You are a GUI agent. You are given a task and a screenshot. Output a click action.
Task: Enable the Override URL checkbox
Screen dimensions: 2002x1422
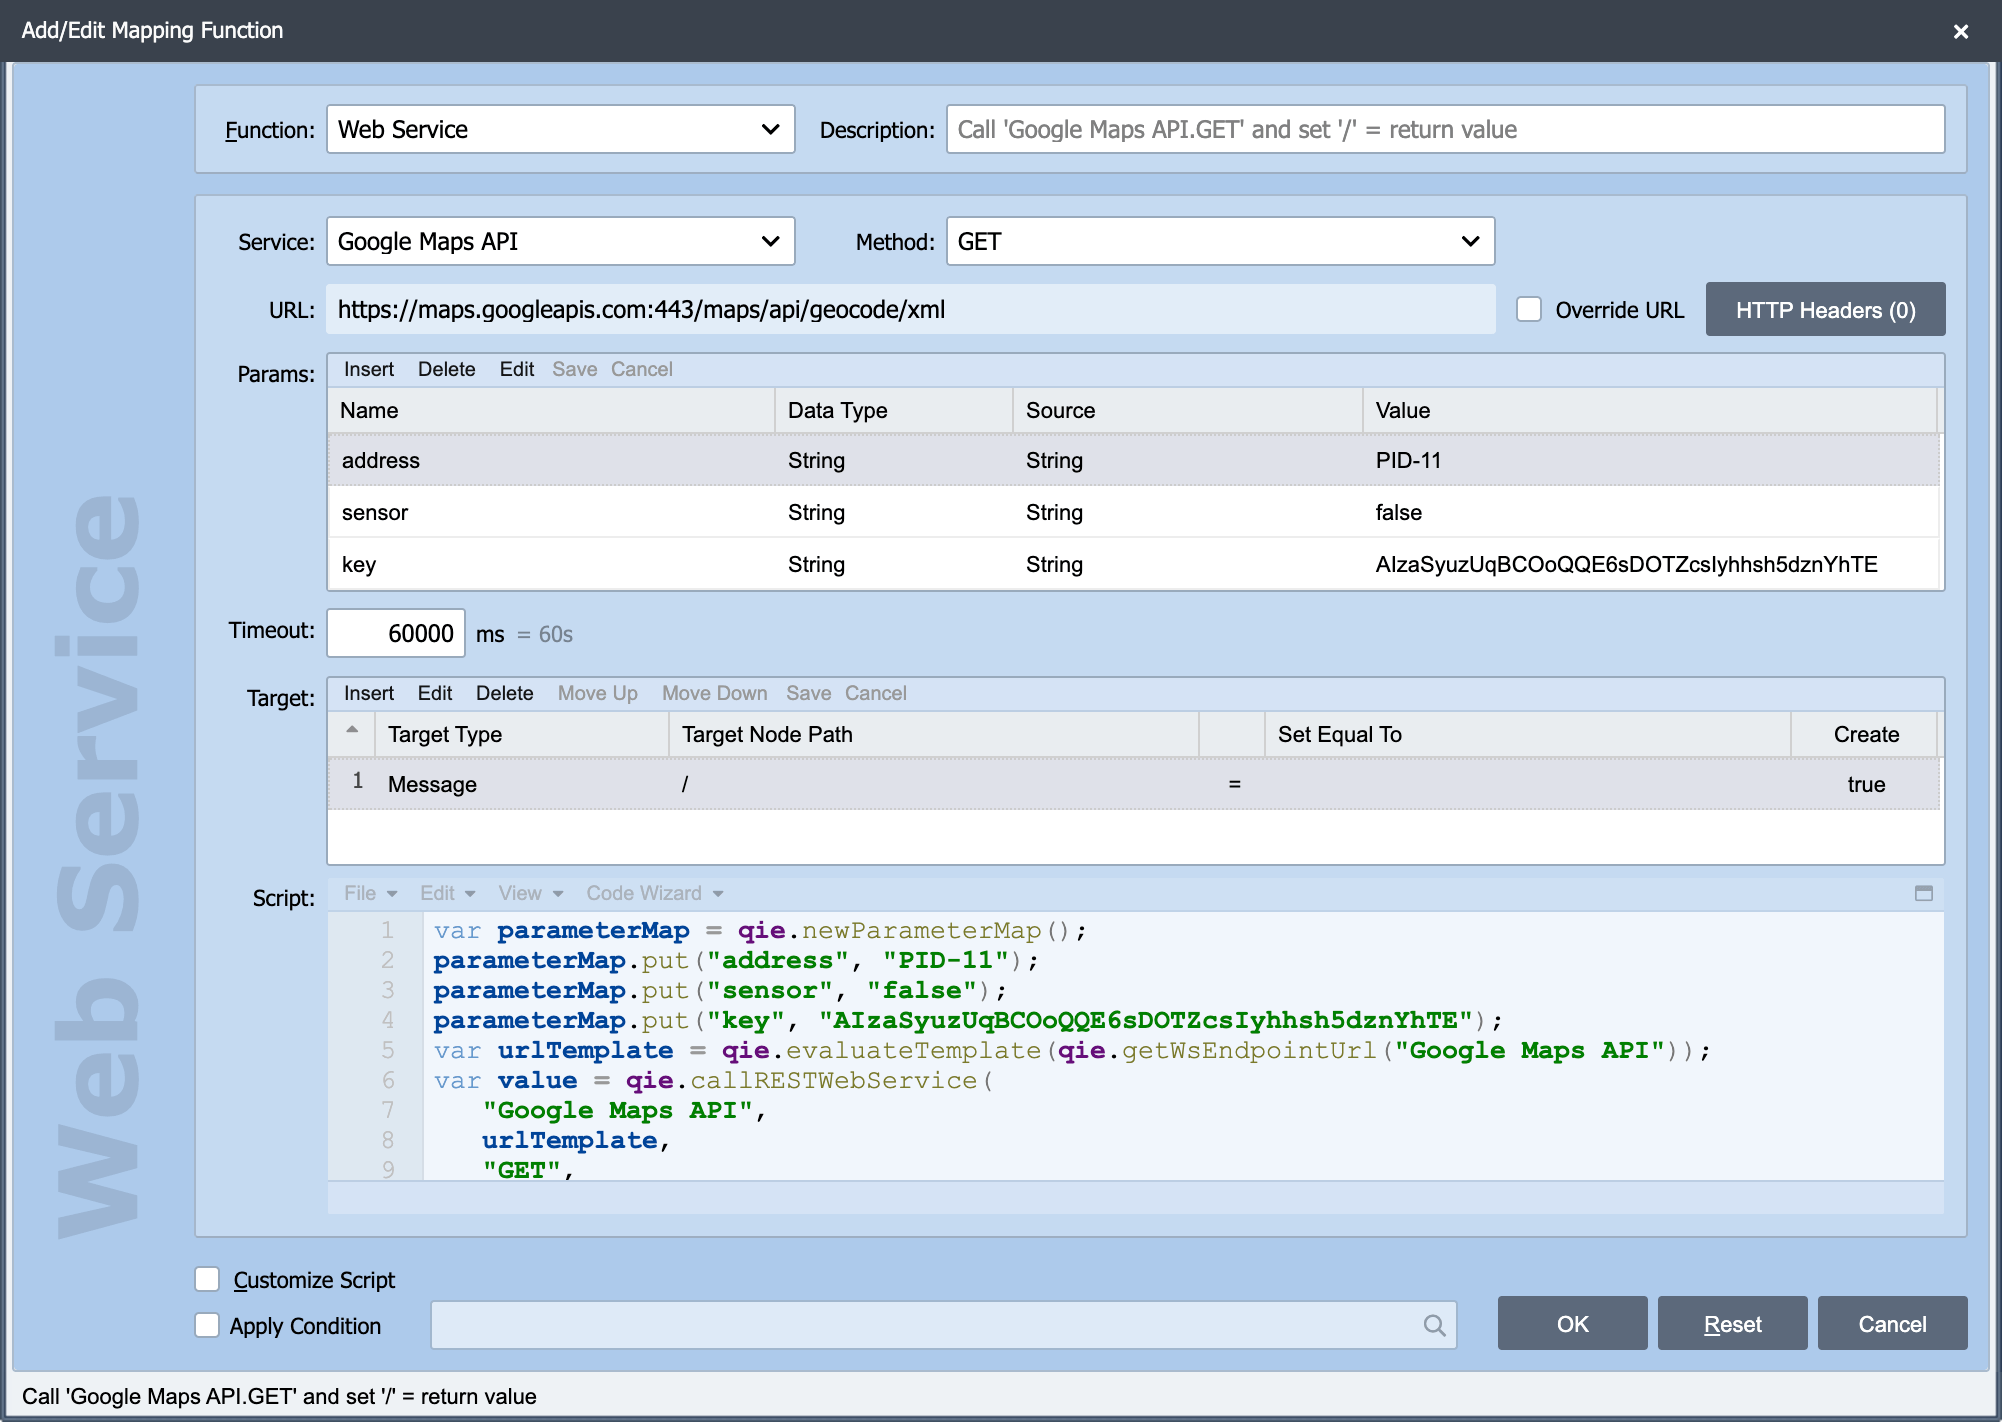click(1529, 309)
